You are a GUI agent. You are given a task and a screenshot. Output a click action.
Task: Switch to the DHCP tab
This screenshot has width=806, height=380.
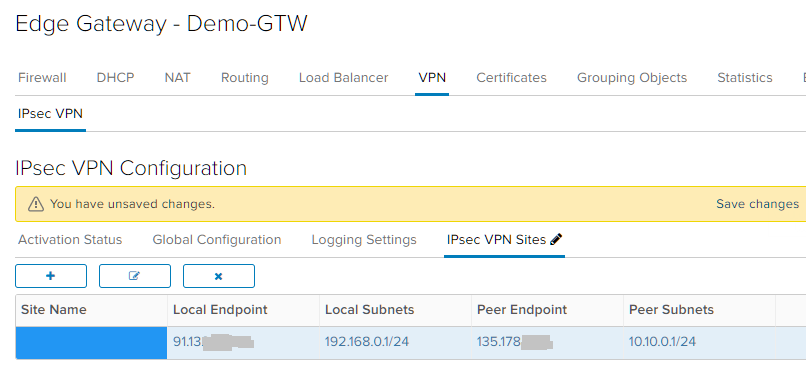pyautogui.click(x=116, y=78)
